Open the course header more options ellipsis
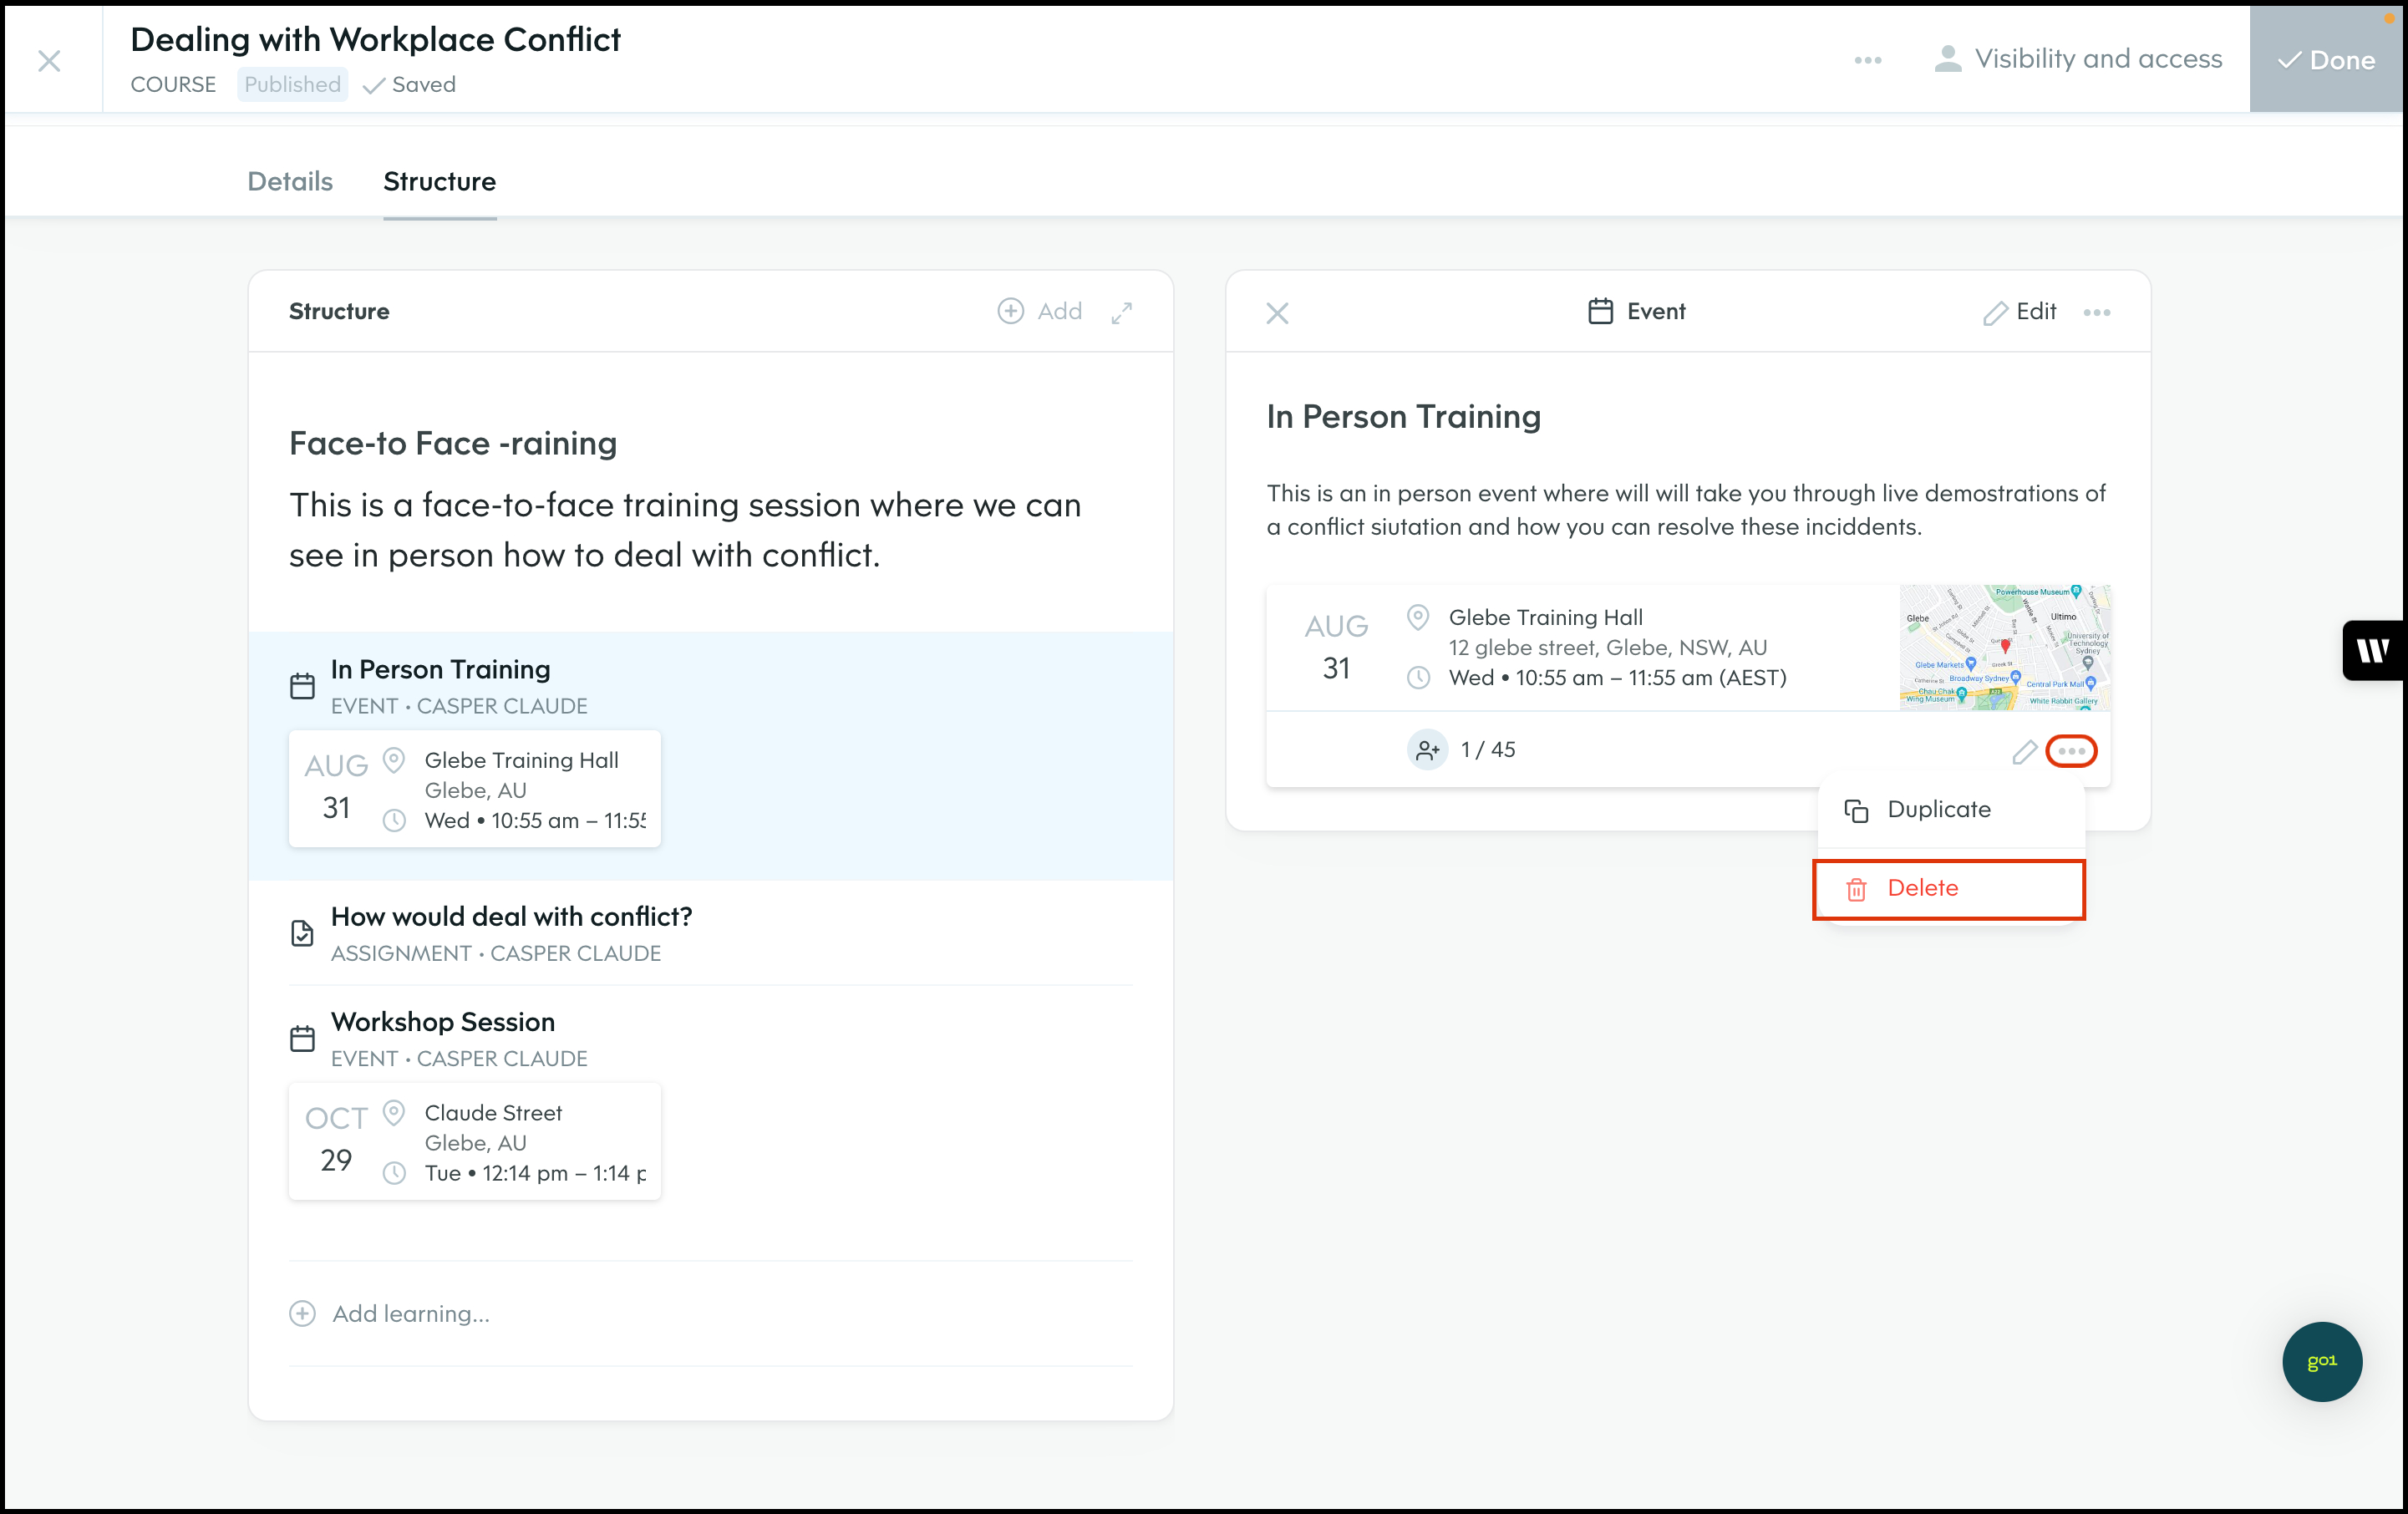 pyautogui.click(x=1867, y=61)
